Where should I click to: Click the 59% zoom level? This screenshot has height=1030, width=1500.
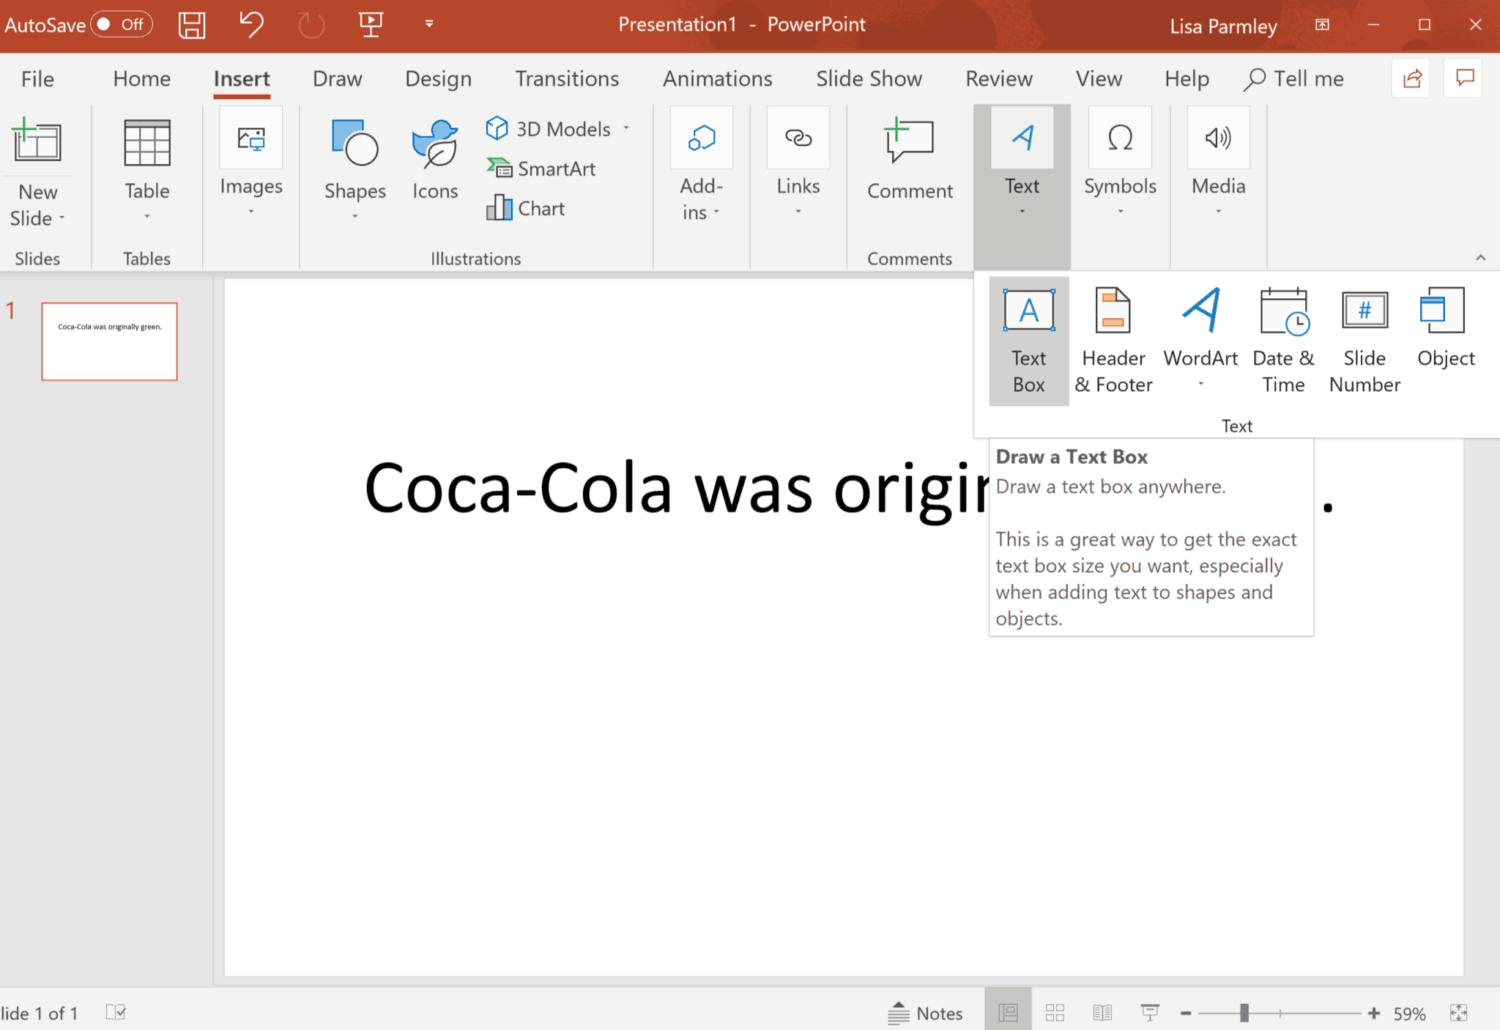[x=1410, y=1013]
